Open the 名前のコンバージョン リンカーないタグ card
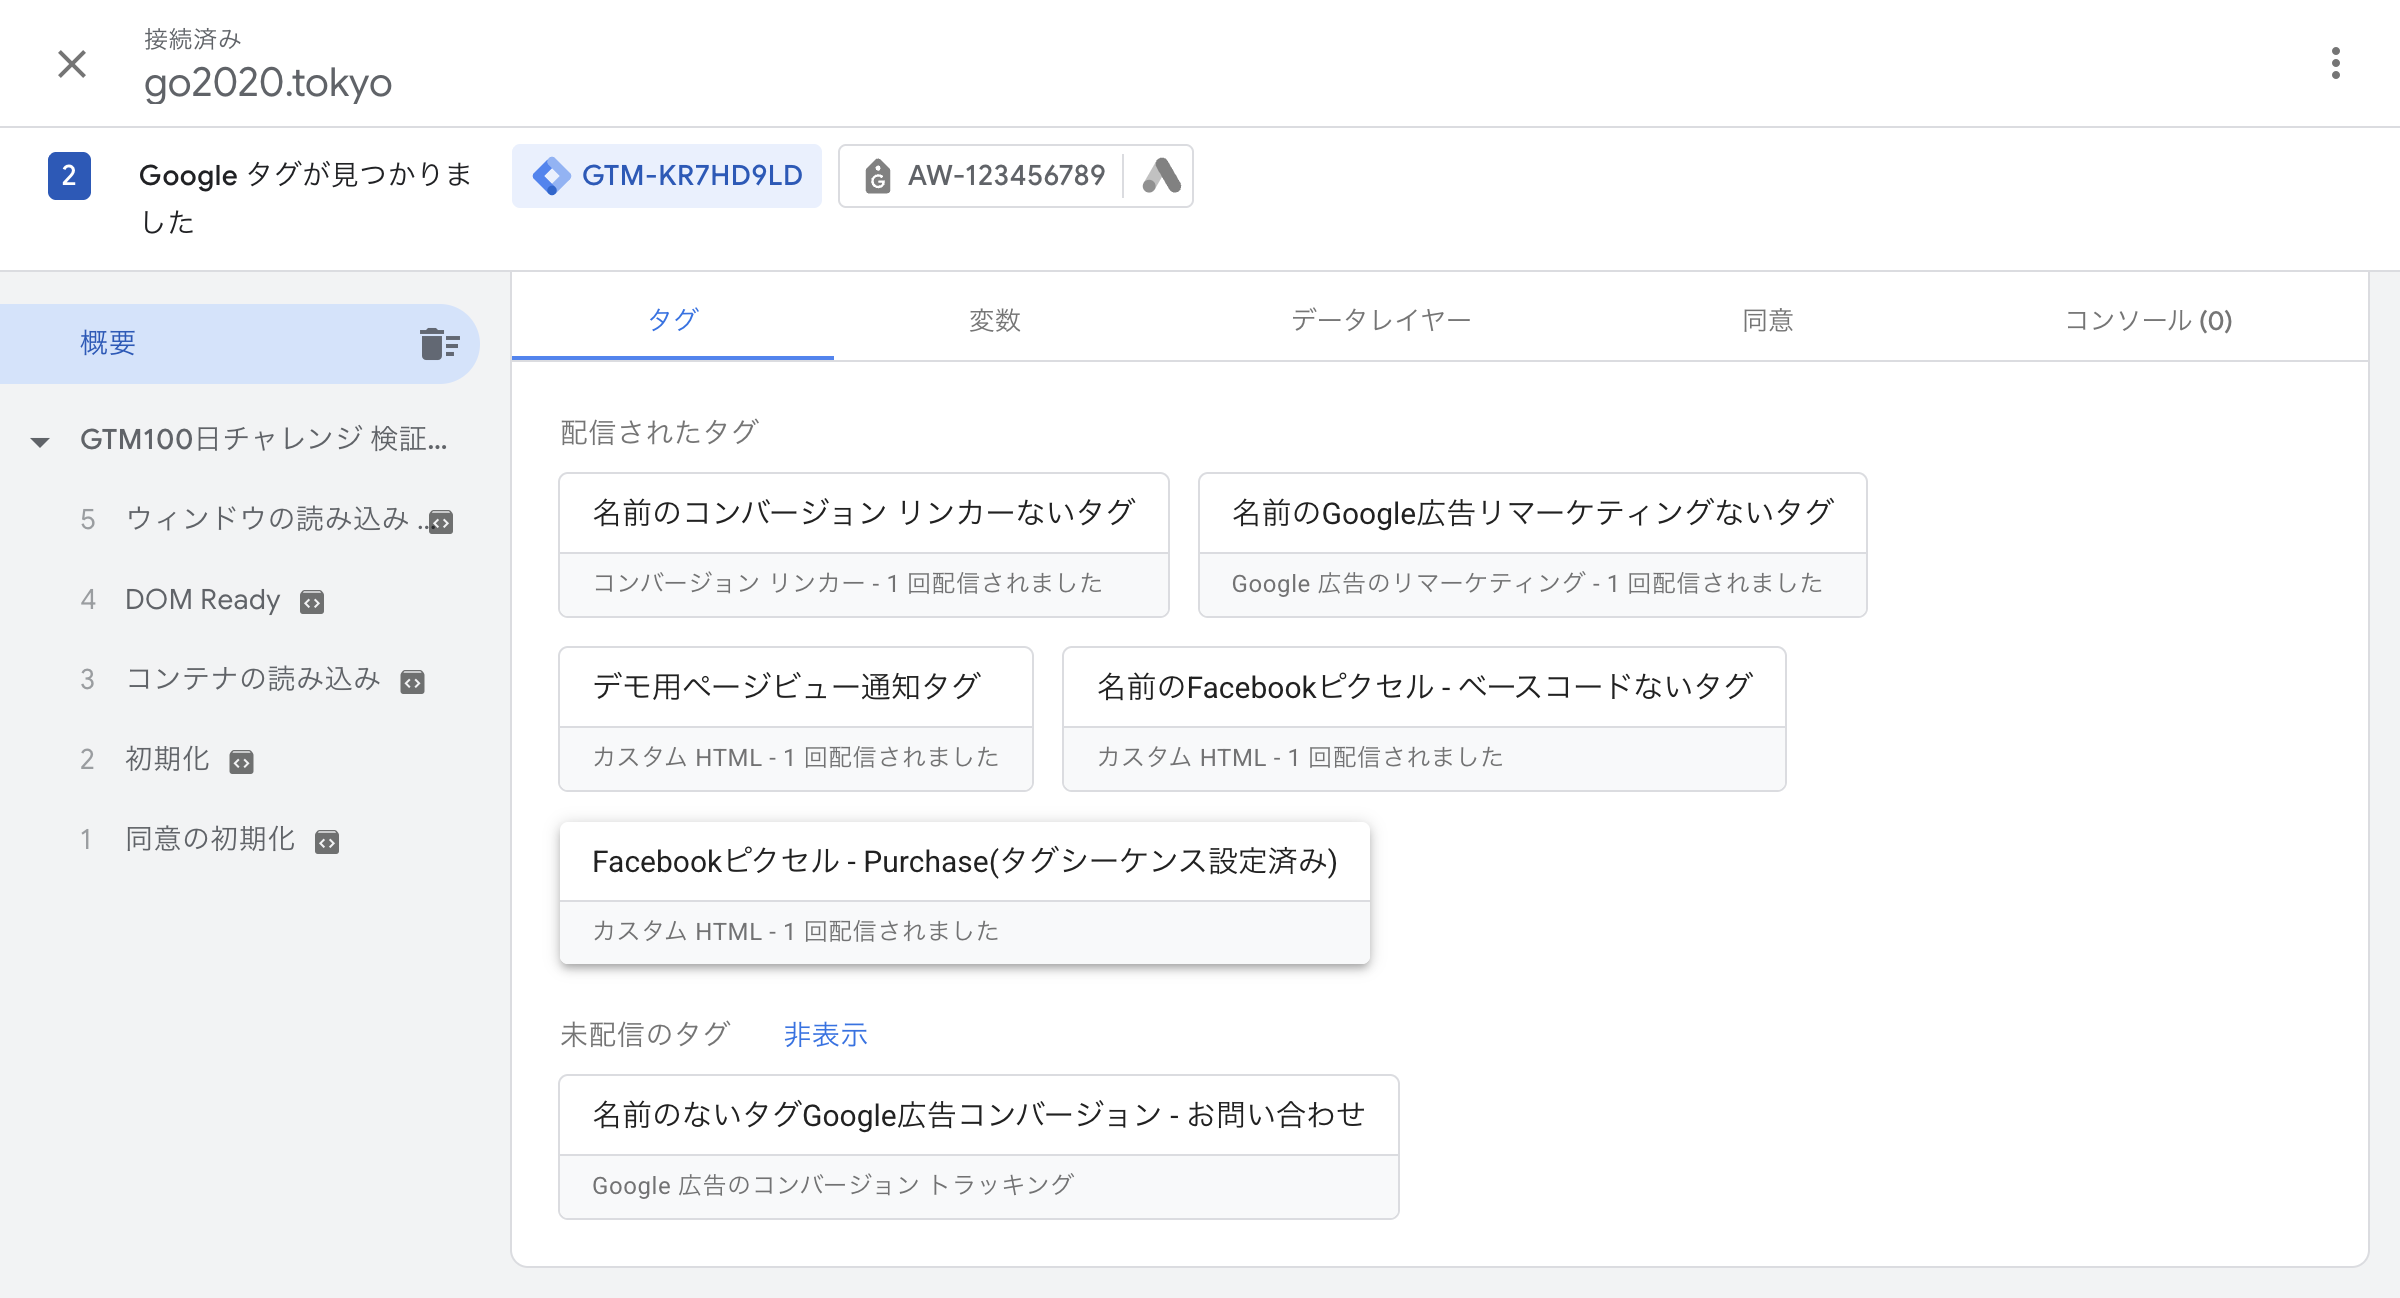This screenshot has height=1298, width=2400. coord(864,545)
